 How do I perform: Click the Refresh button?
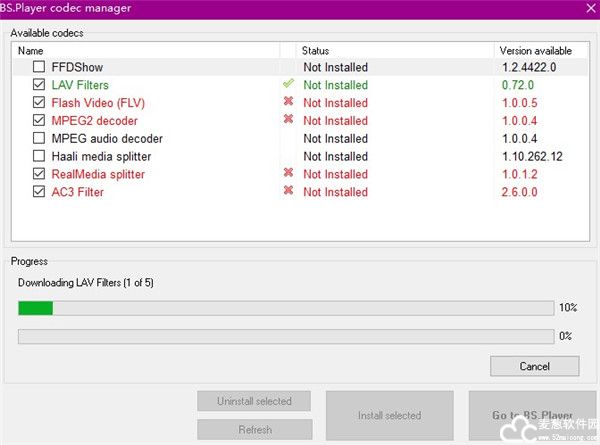(255, 430)
